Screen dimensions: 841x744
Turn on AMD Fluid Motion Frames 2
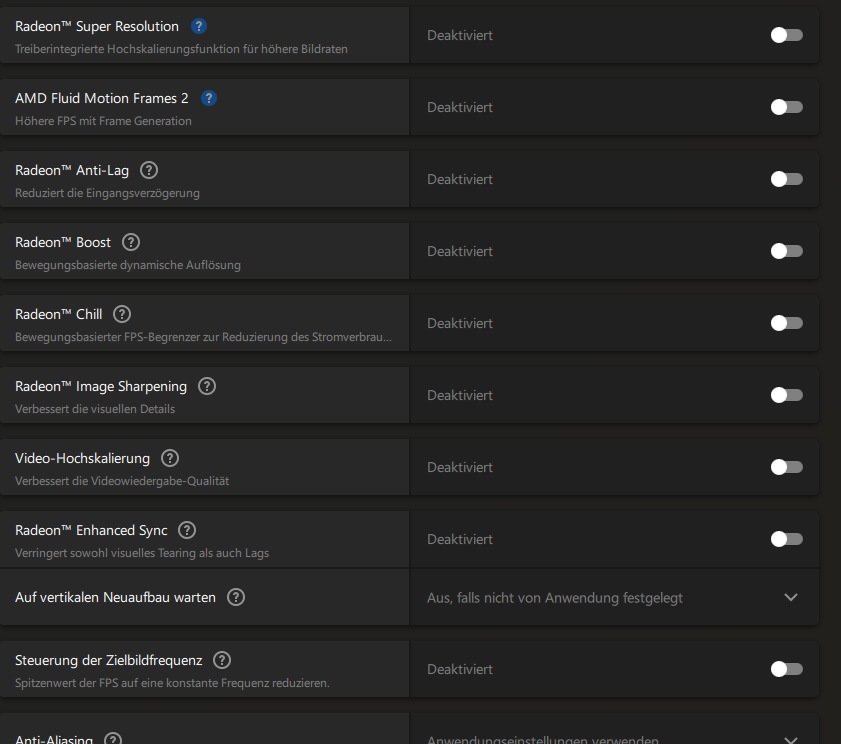pos(787,107)
